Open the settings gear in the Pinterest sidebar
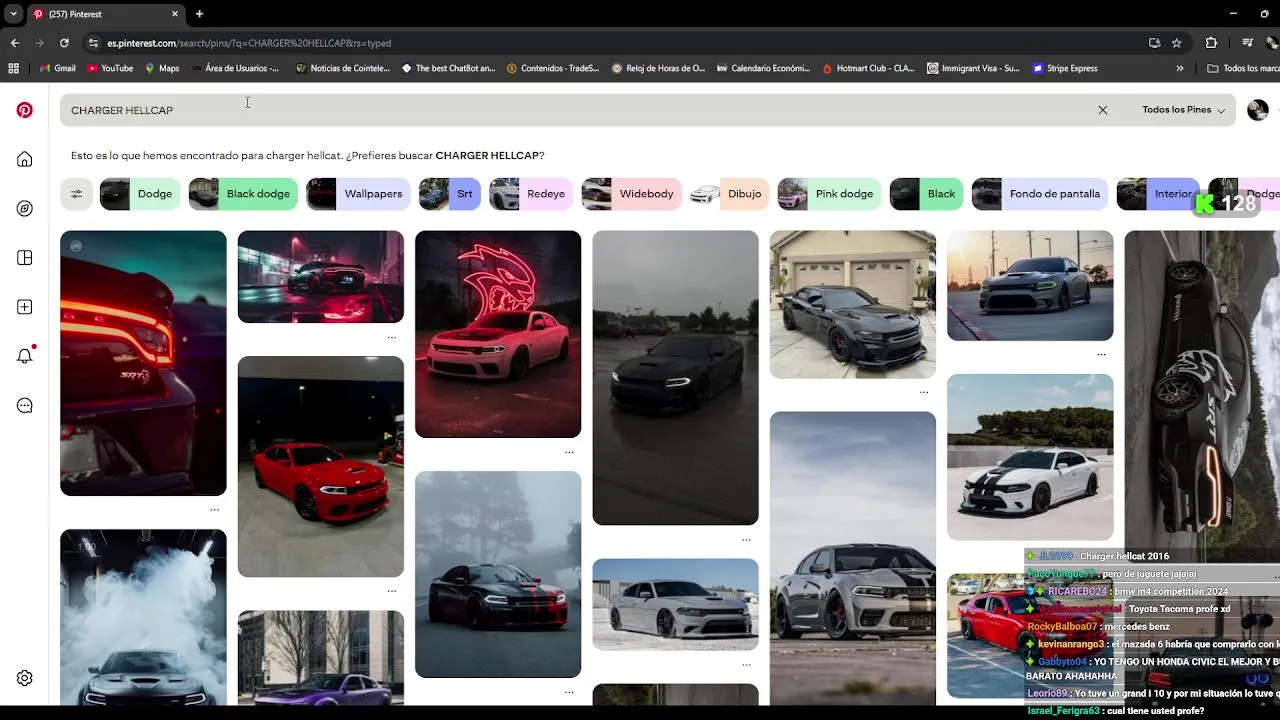The width and height of the screenshot is (1280, 720). (25, 678)
